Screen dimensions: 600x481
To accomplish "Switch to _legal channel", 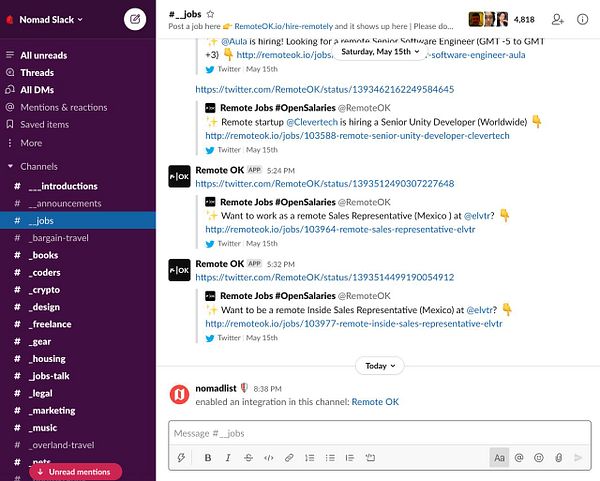I will 78,393.
